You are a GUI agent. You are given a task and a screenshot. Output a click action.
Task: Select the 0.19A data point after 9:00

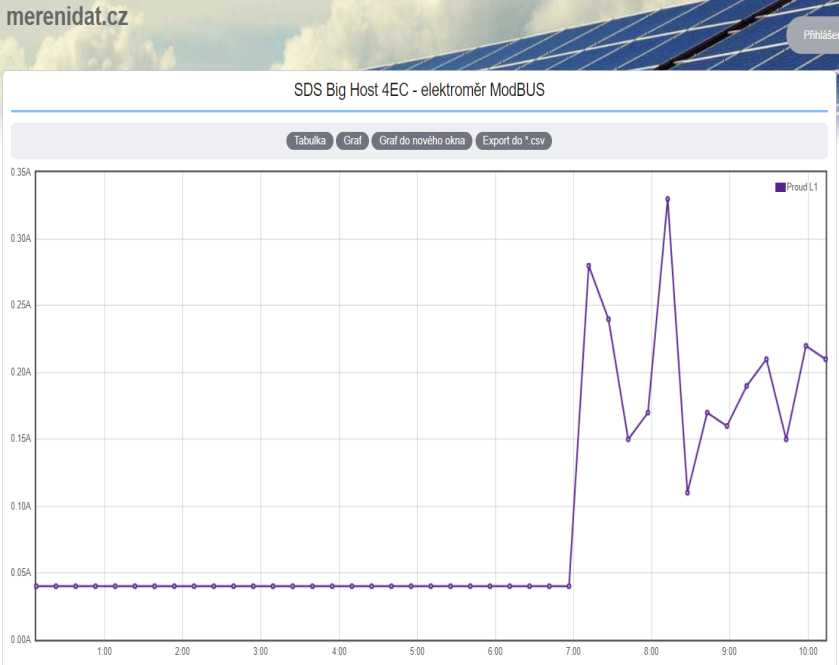747,386
